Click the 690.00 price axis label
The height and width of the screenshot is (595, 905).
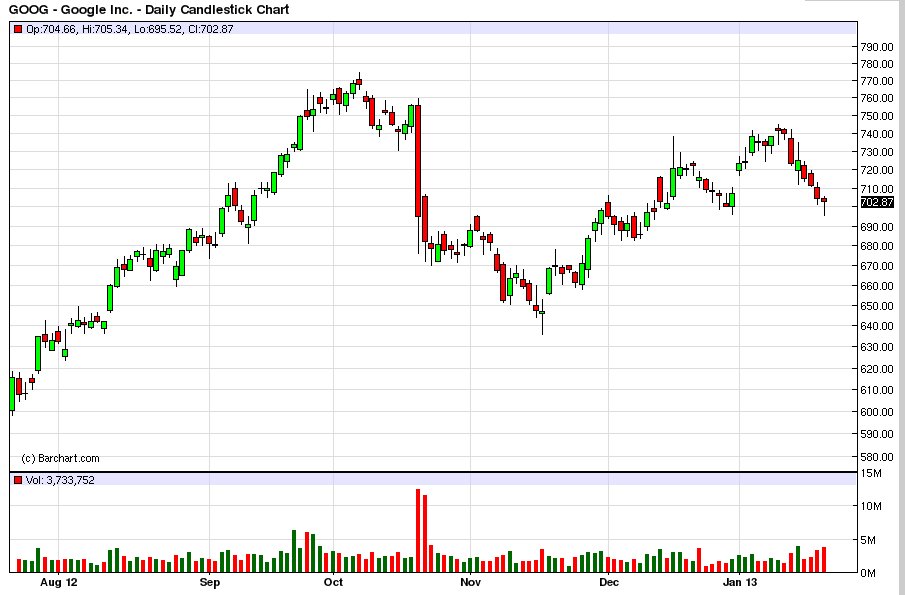pos(877,227)
